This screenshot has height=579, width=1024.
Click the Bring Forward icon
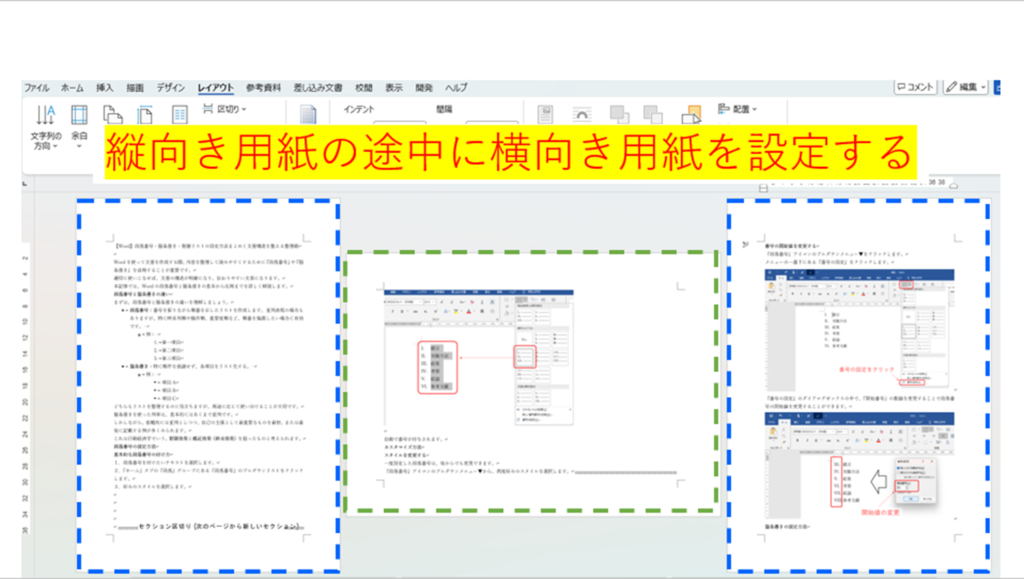(619, 114)
